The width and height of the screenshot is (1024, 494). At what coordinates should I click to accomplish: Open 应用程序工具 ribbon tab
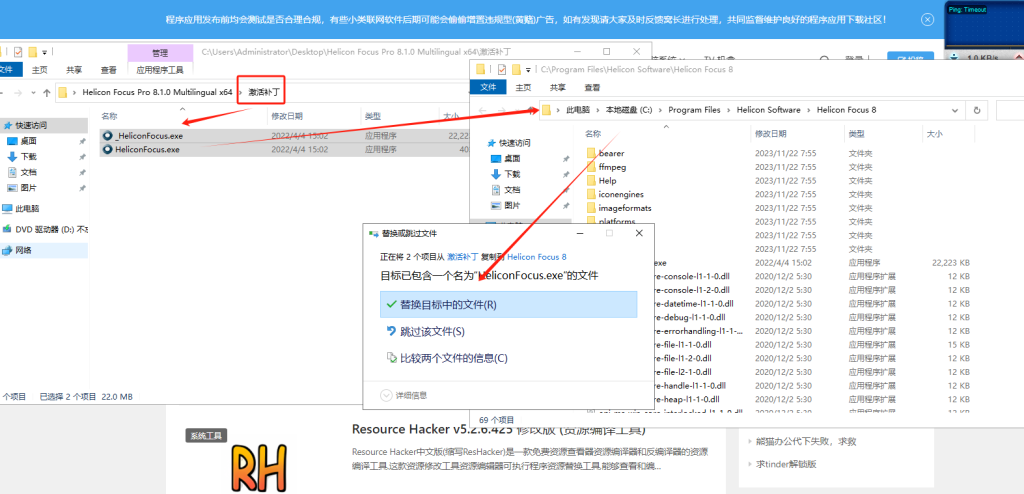[160, 69]
